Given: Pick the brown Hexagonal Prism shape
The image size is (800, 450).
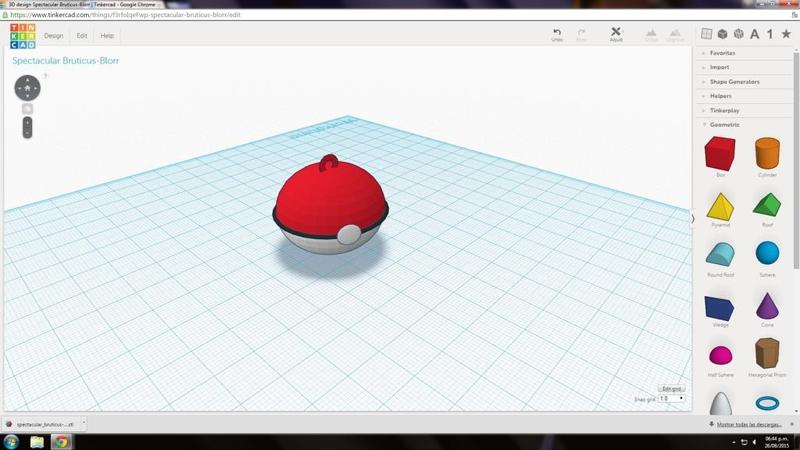Looking at the screenshot, I should pyautogui.click(x=767, y=353).
